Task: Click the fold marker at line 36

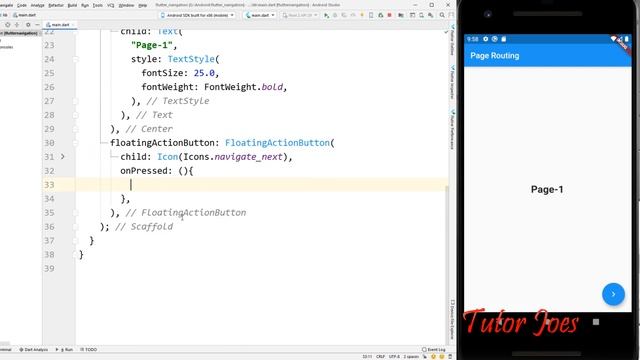Action: point(76,227)
